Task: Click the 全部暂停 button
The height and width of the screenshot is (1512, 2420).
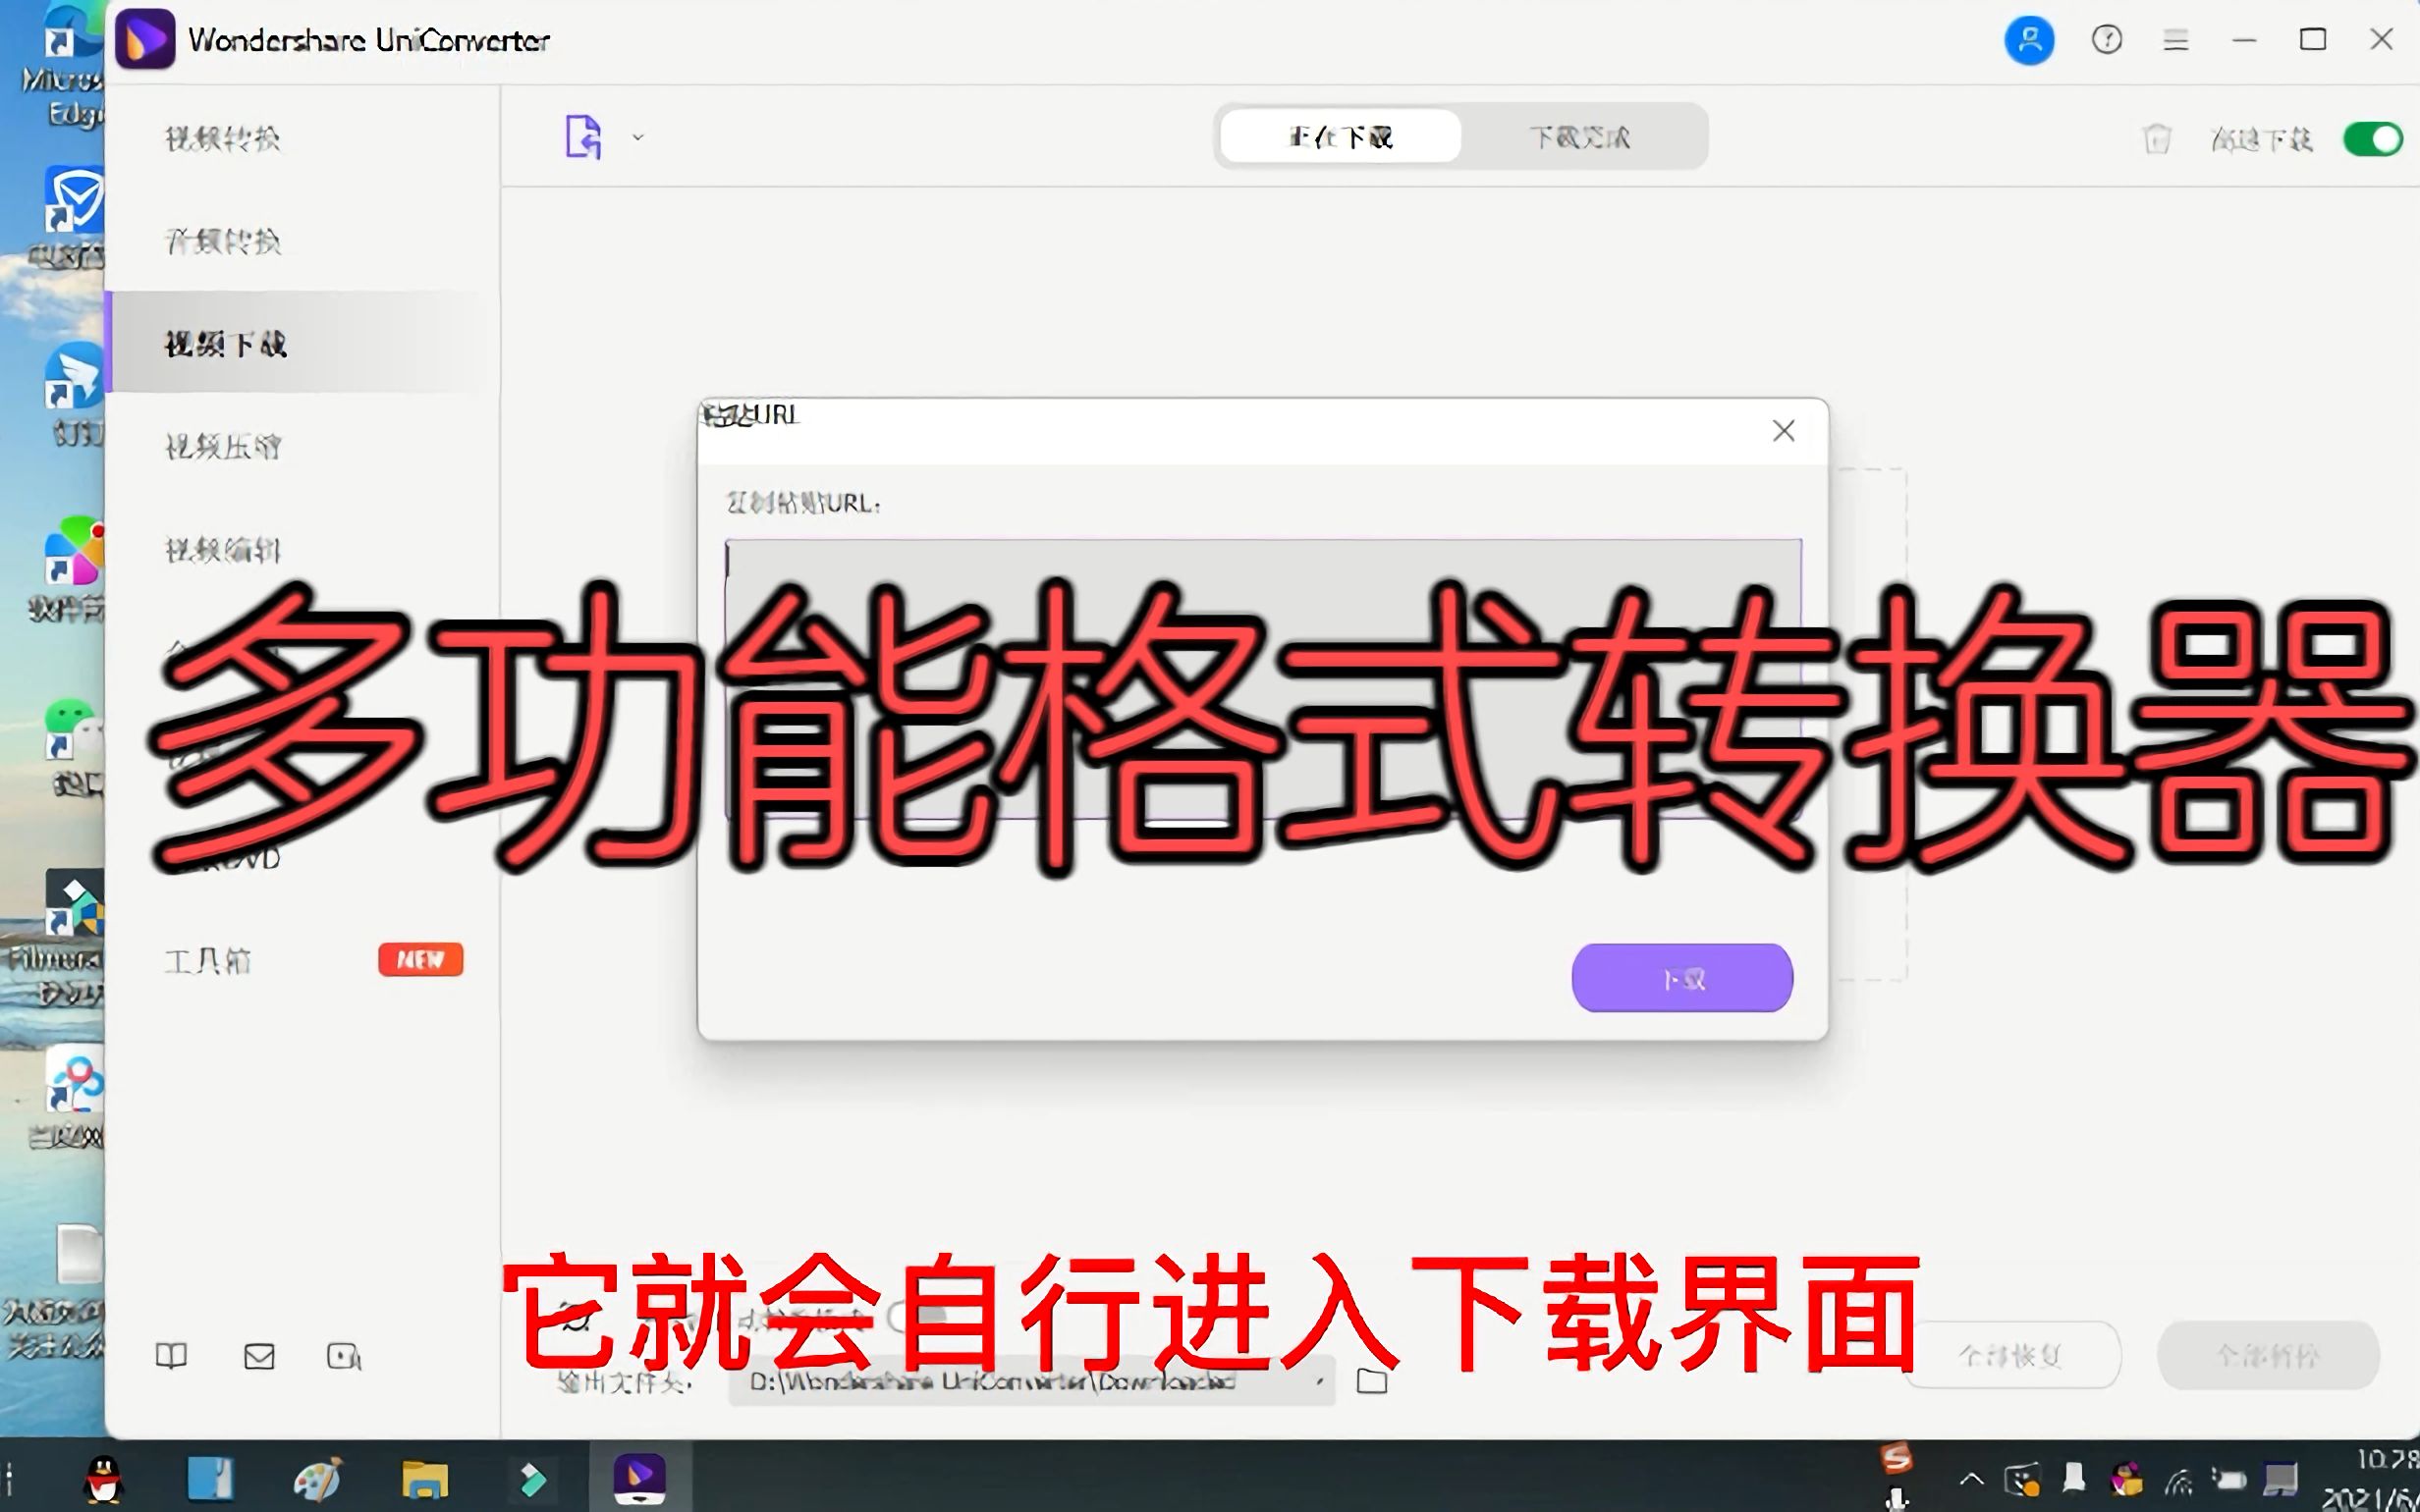Action: [x=2268, y=1355]
